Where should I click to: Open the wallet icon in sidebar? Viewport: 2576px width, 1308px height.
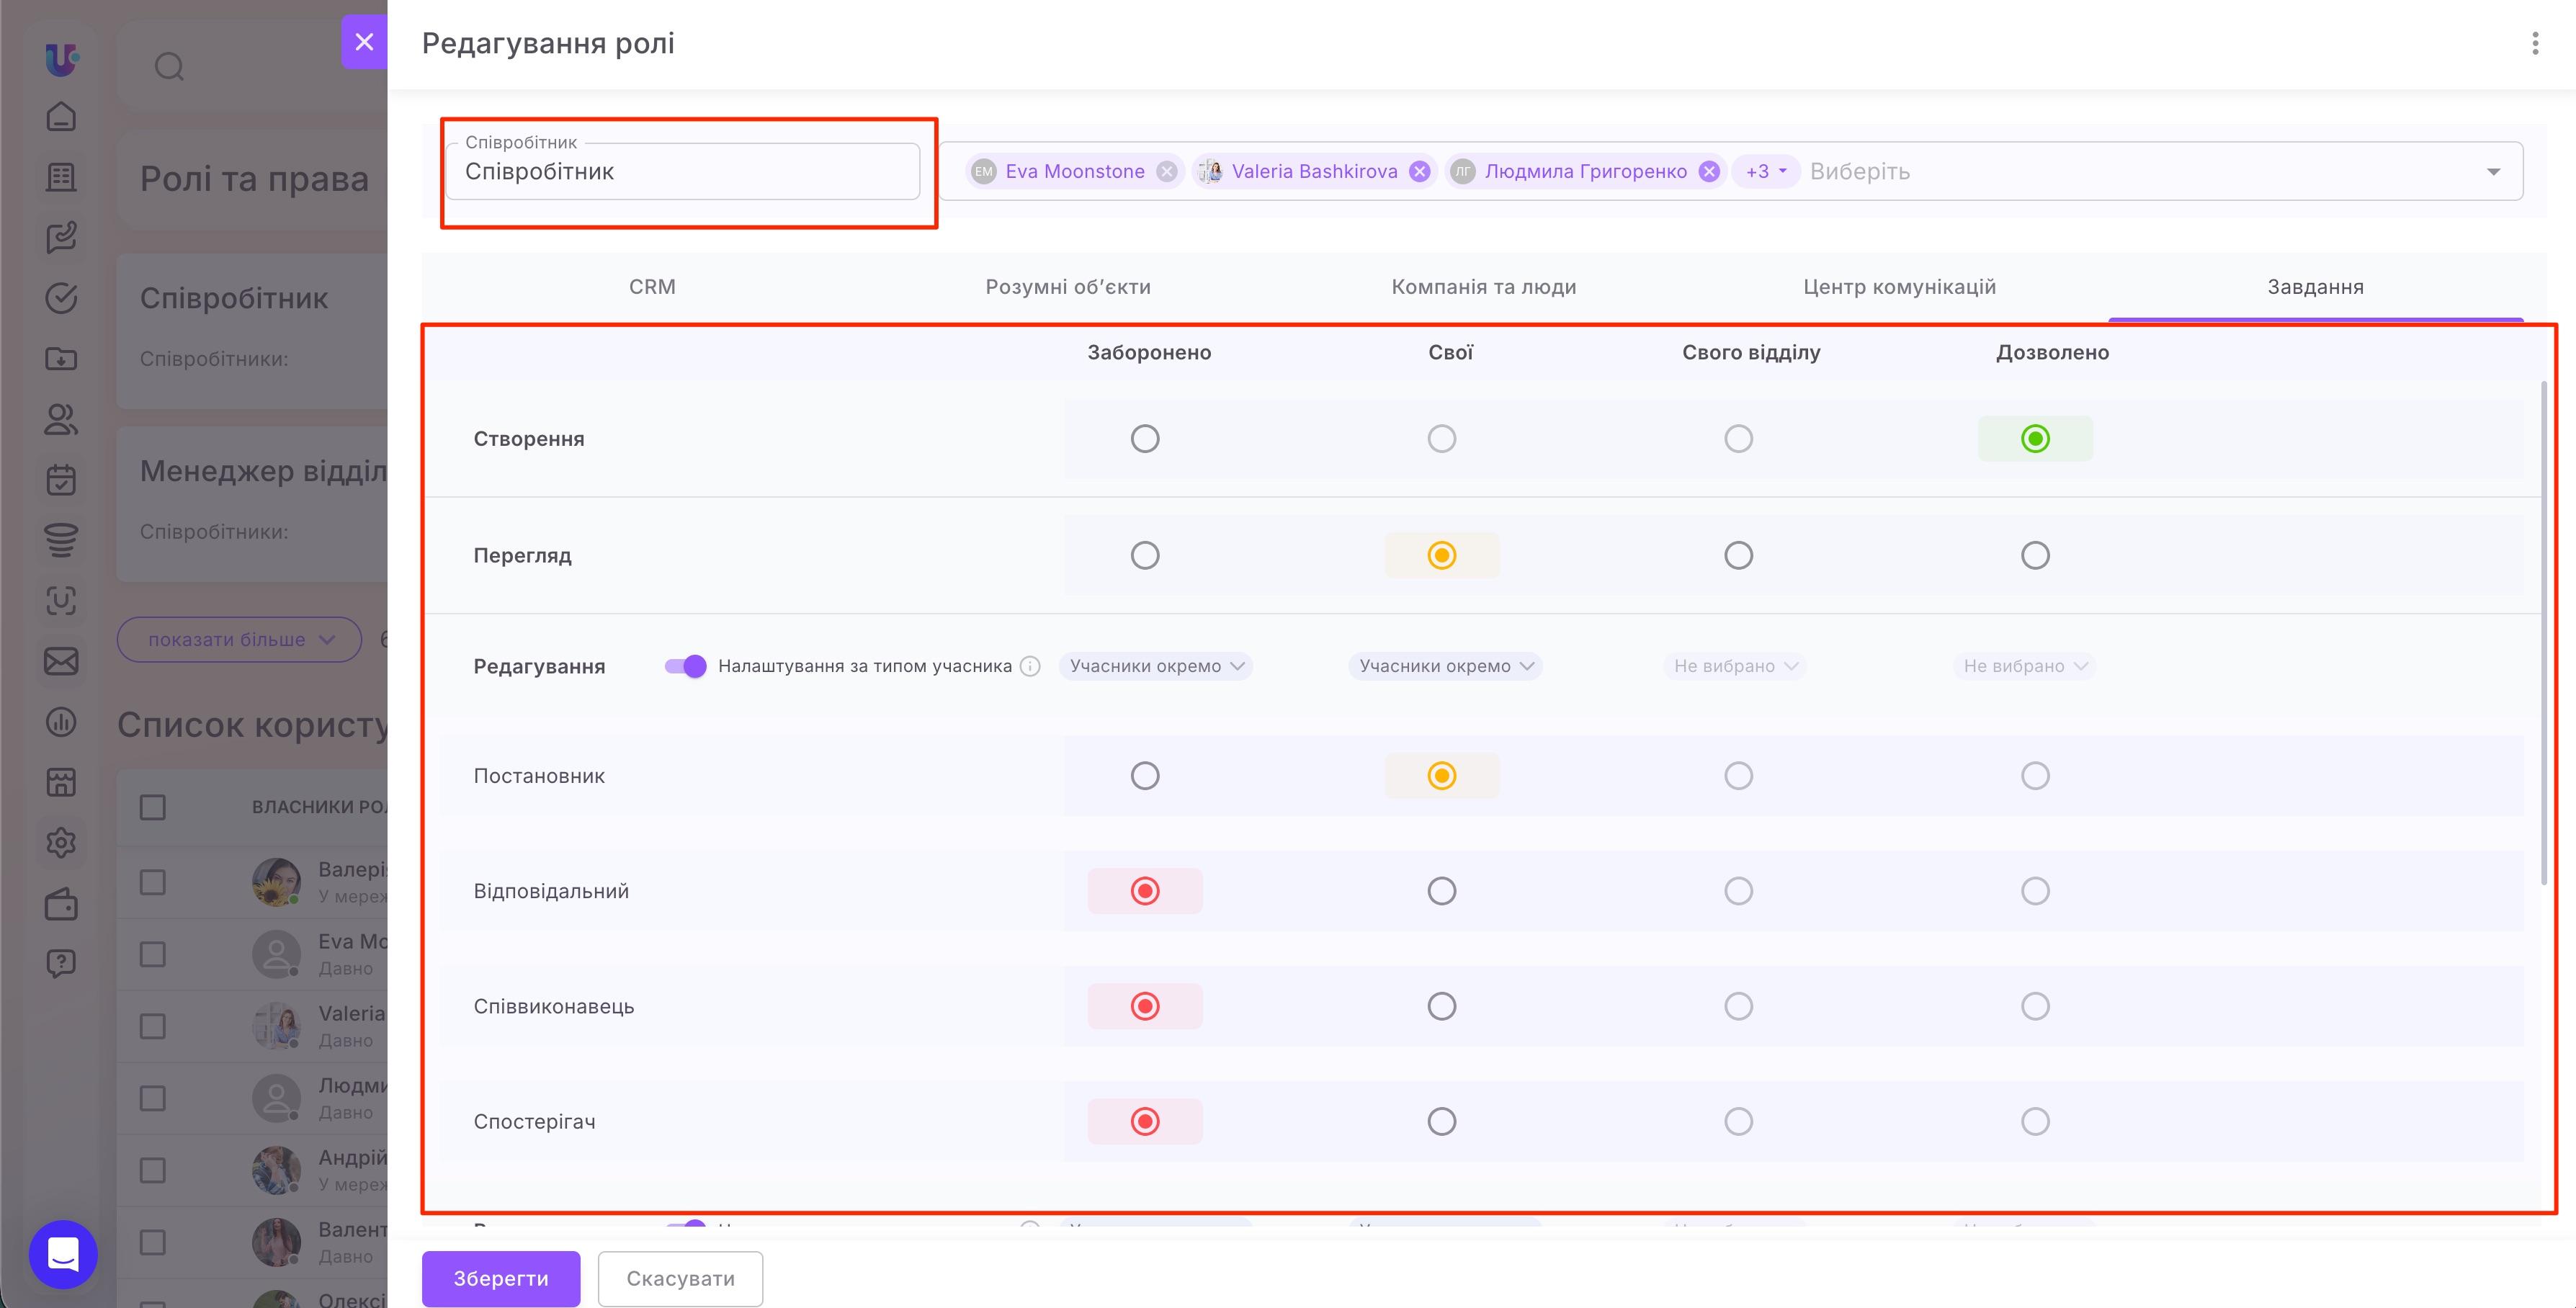tap(61, 904)
